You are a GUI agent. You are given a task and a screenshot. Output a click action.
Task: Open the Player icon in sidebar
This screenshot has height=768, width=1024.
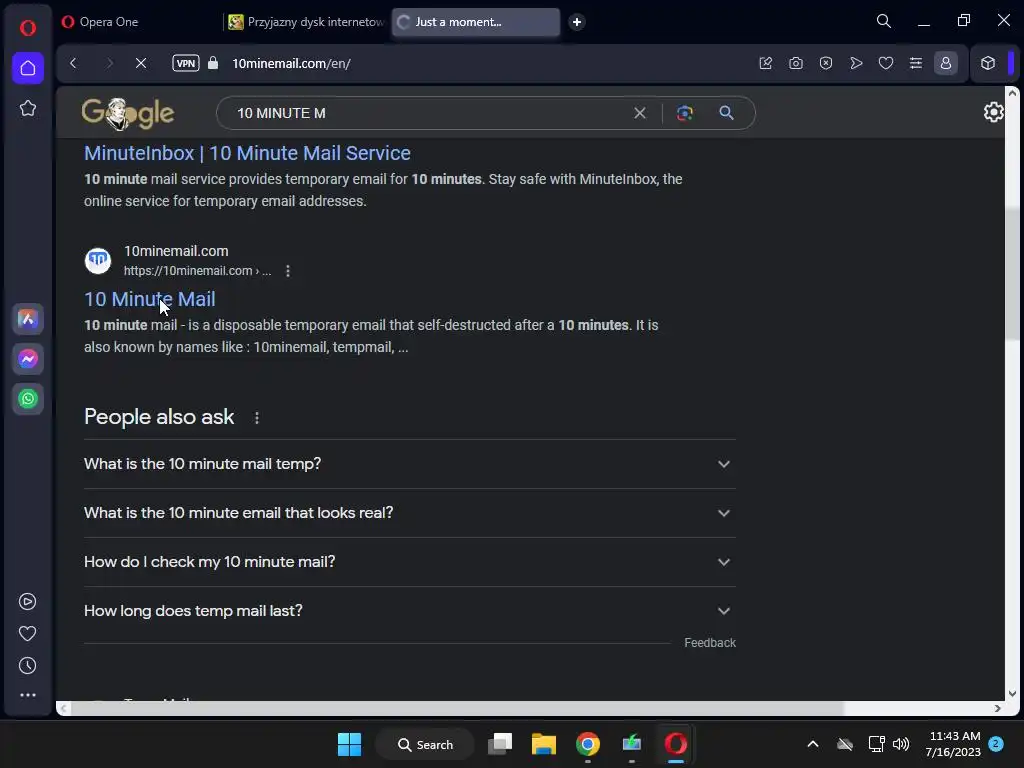[x=27, y=601]
